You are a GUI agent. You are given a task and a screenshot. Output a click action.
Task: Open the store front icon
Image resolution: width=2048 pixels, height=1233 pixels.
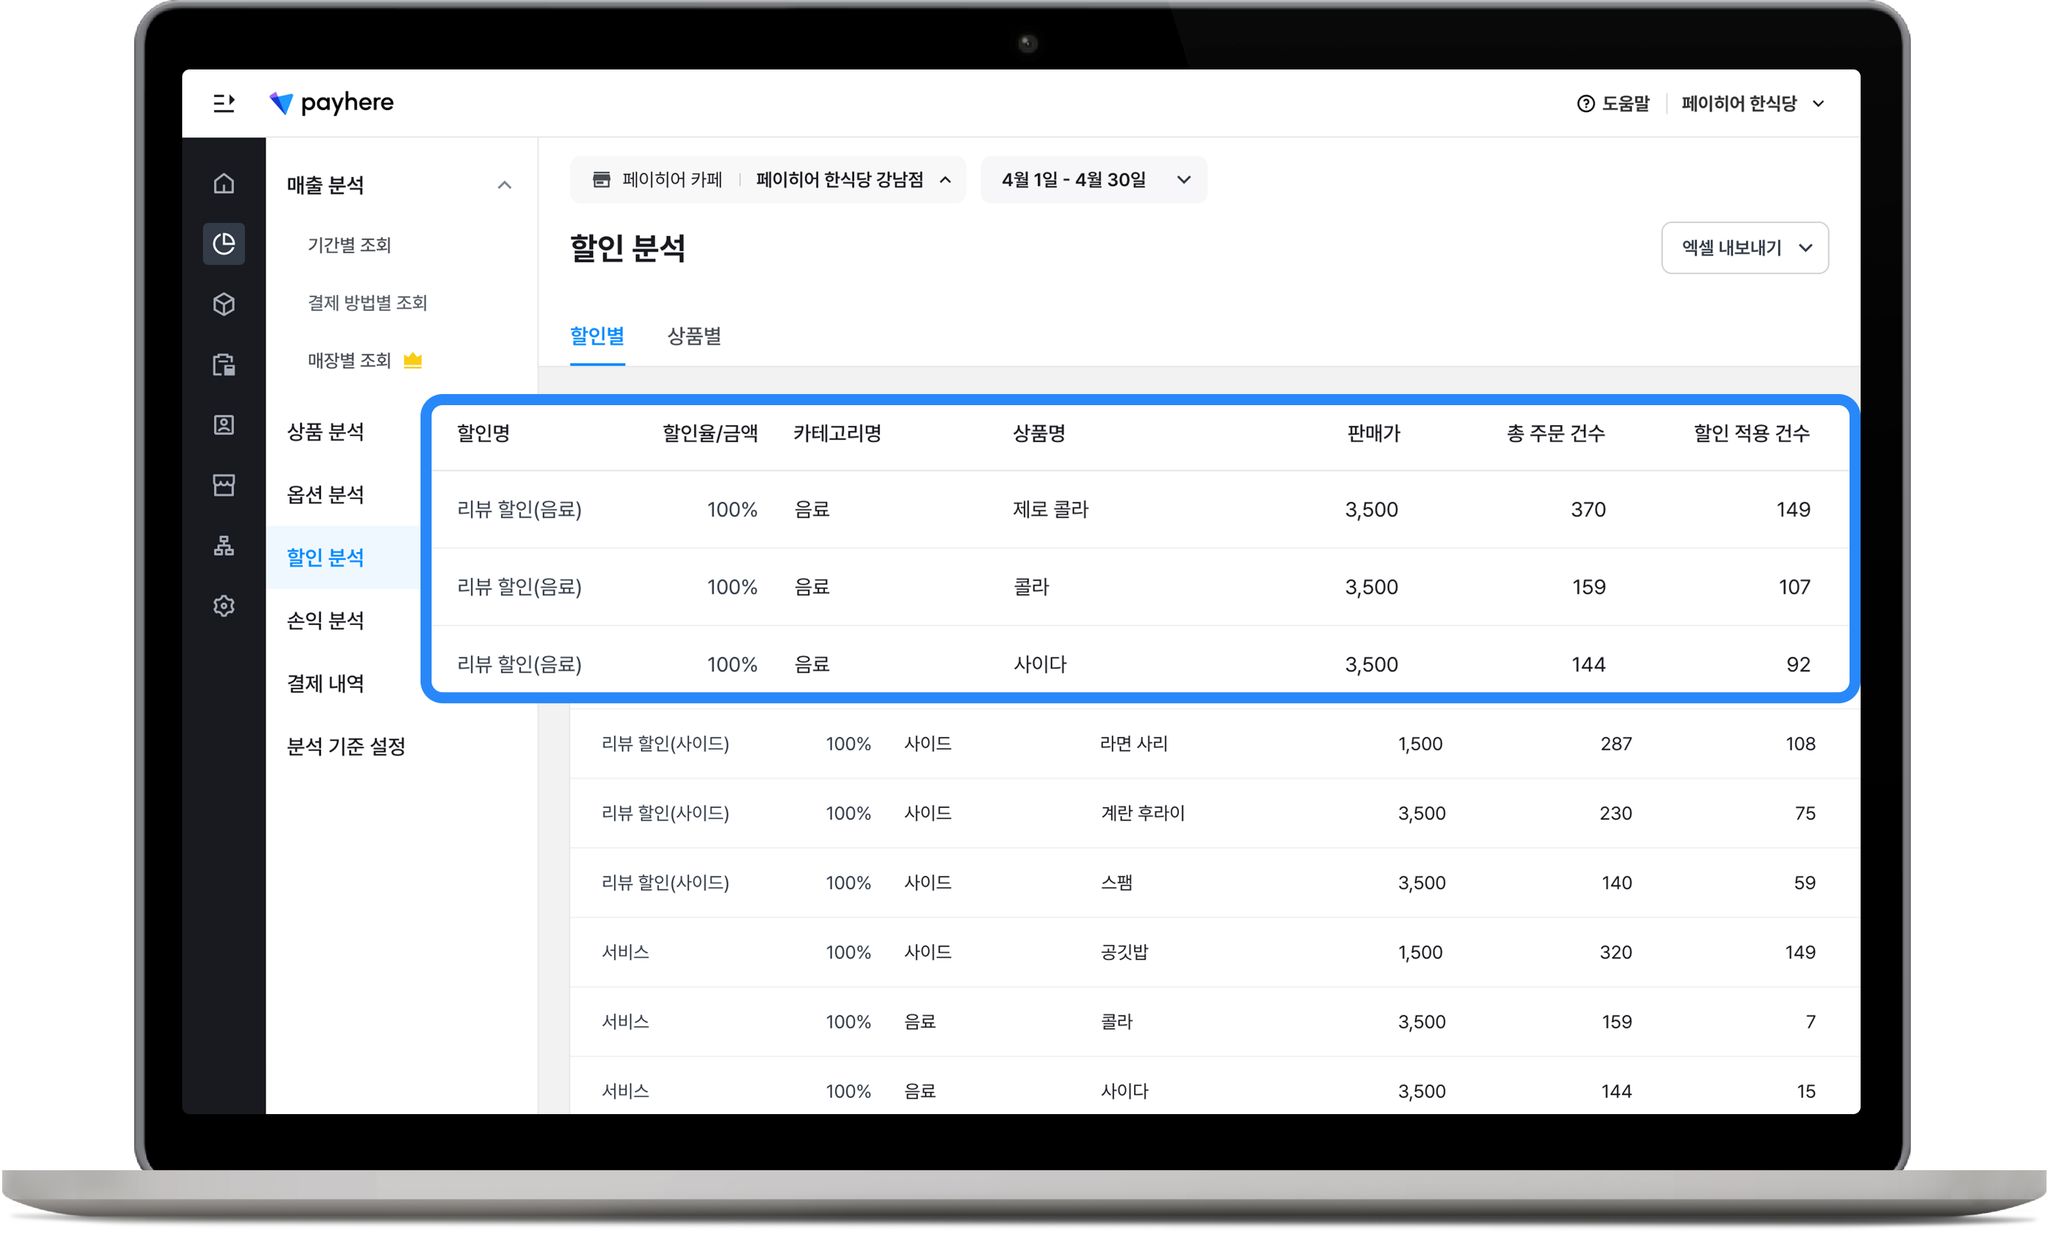(x=224, y=485)
